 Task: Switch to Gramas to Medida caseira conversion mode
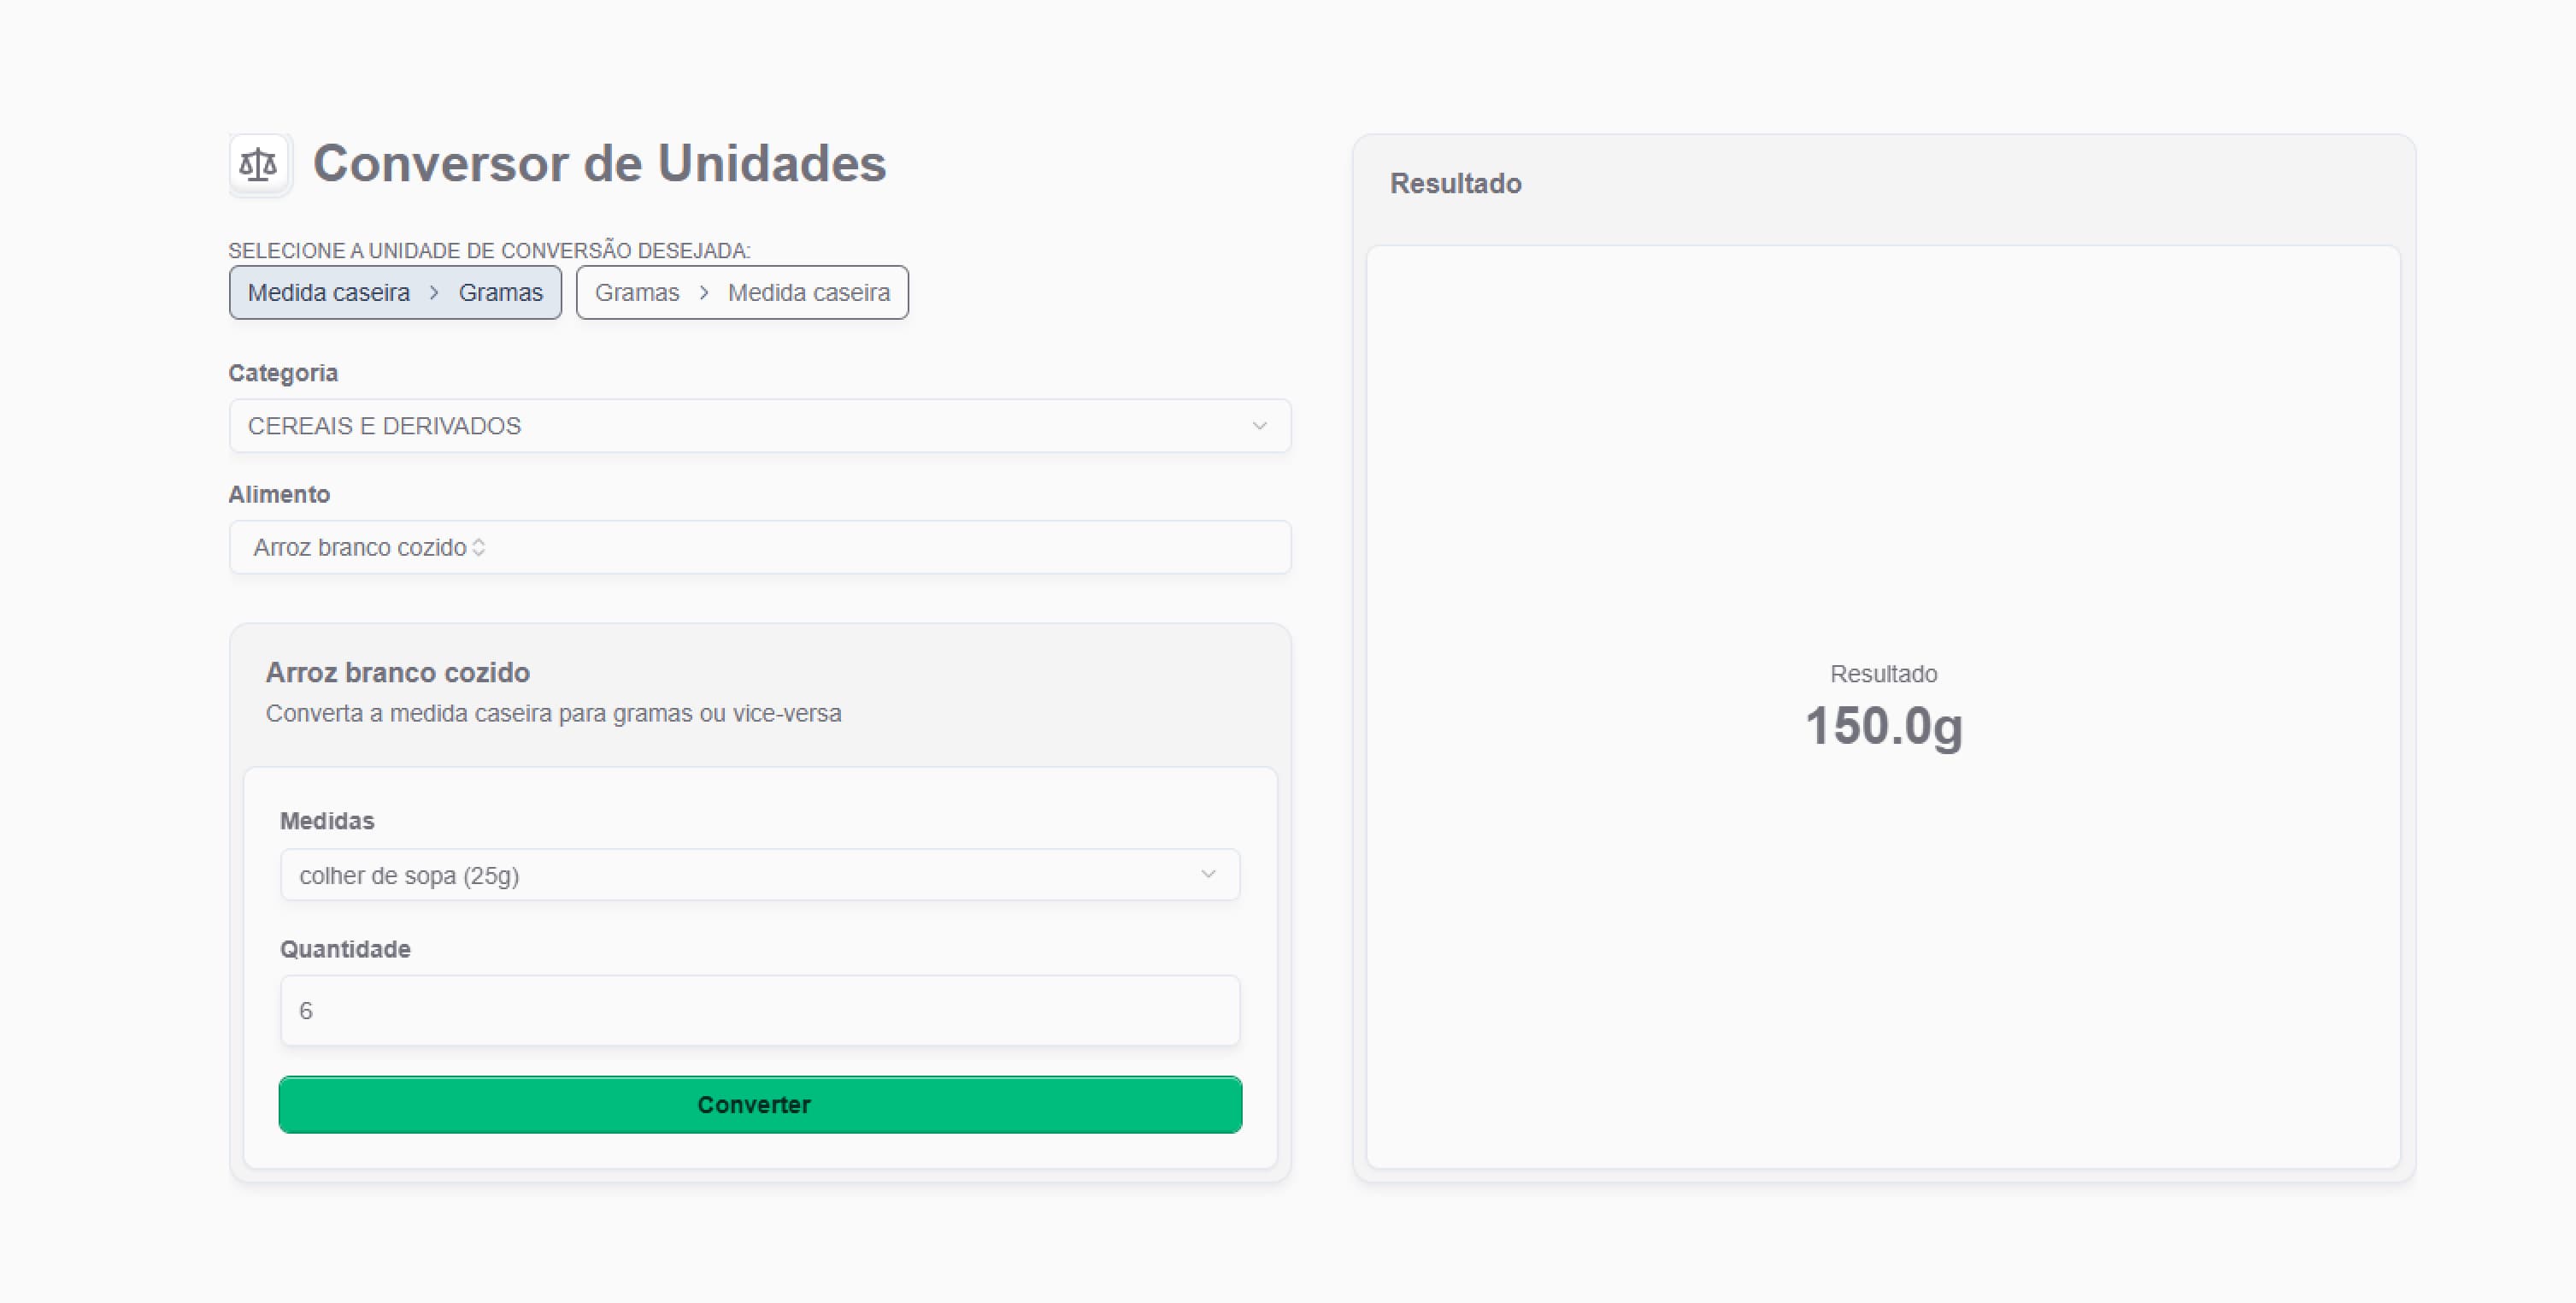tap(742, 293)
